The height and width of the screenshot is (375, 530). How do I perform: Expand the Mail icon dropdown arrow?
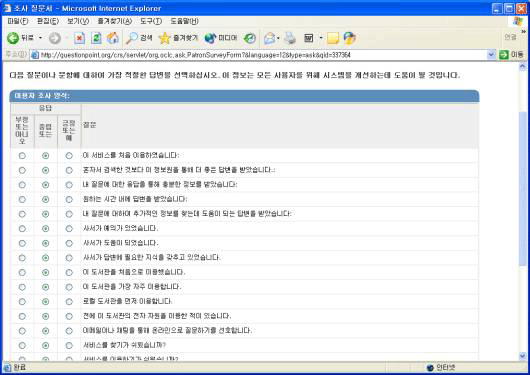[278, 38]
